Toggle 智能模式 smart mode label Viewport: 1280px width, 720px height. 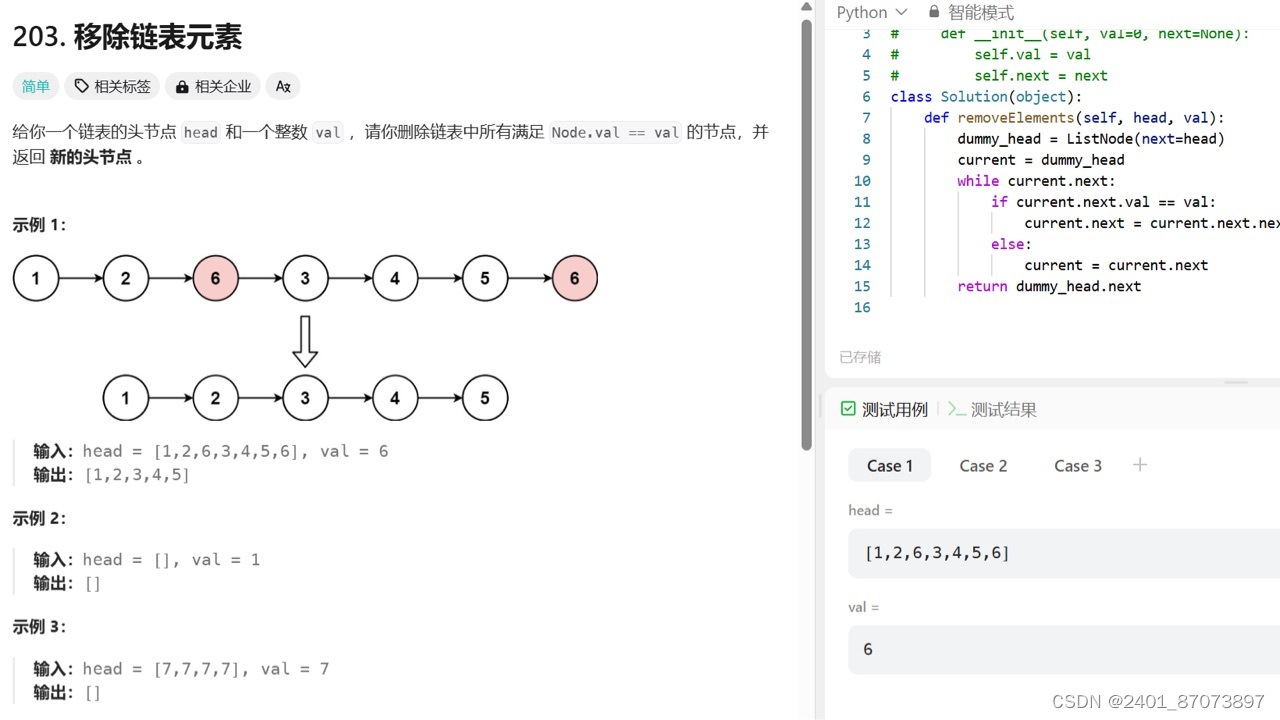980,12
